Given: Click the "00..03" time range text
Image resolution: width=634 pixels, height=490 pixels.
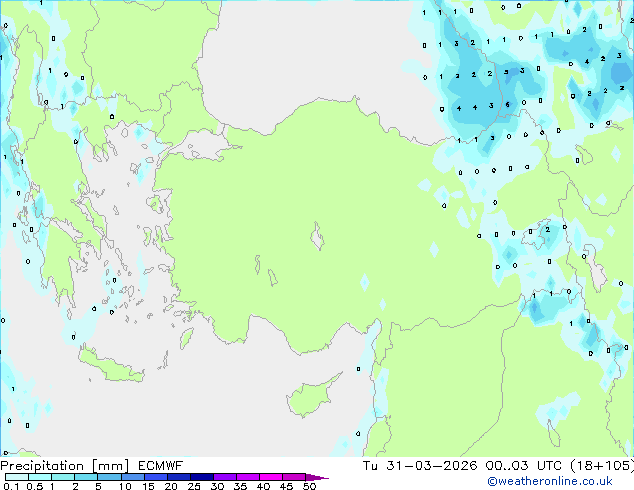Looking at the screenshot, I should (x=507, y=466).
